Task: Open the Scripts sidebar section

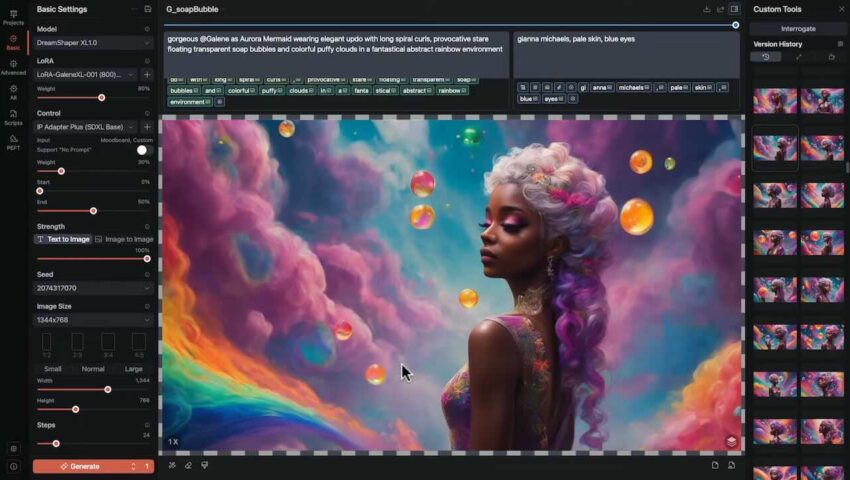Action: pos(13,116)
